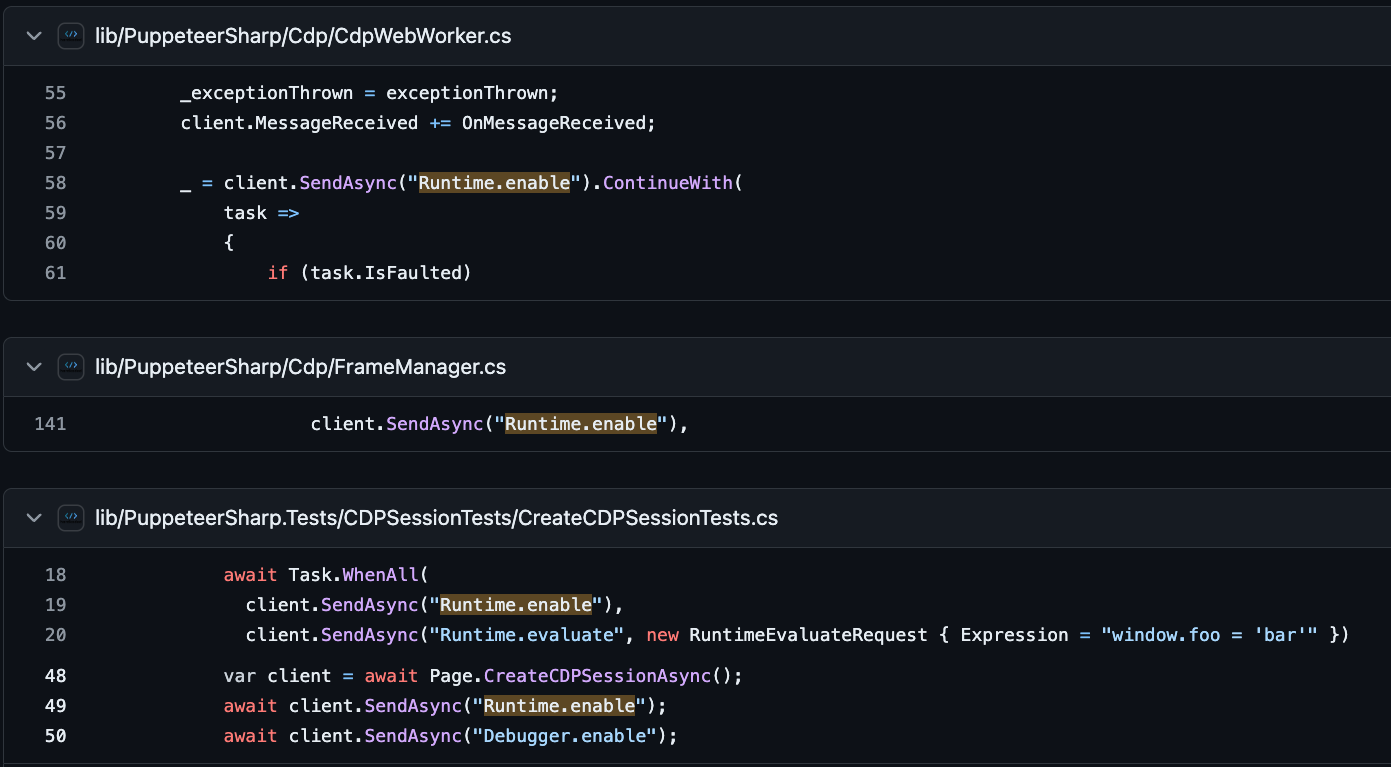Viewport: 1391px width, 767px height.
Task: Go to line 59 with task =>
Action: (56, 213)
